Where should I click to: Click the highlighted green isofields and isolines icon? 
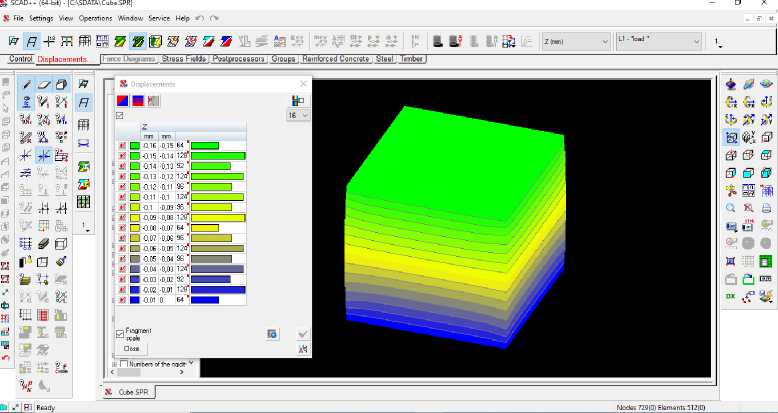[138, 41]
